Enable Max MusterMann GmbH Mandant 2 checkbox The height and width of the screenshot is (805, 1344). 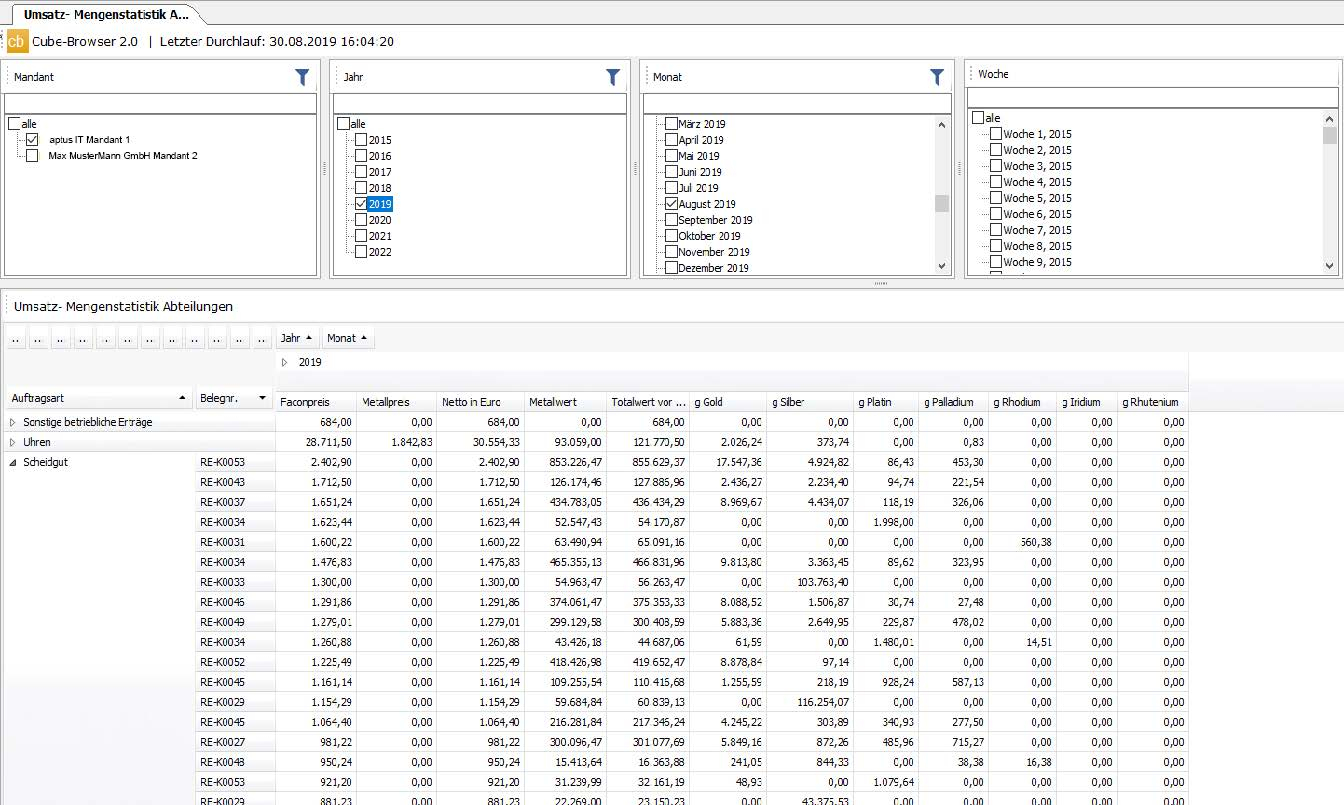(x=32, y=156)
